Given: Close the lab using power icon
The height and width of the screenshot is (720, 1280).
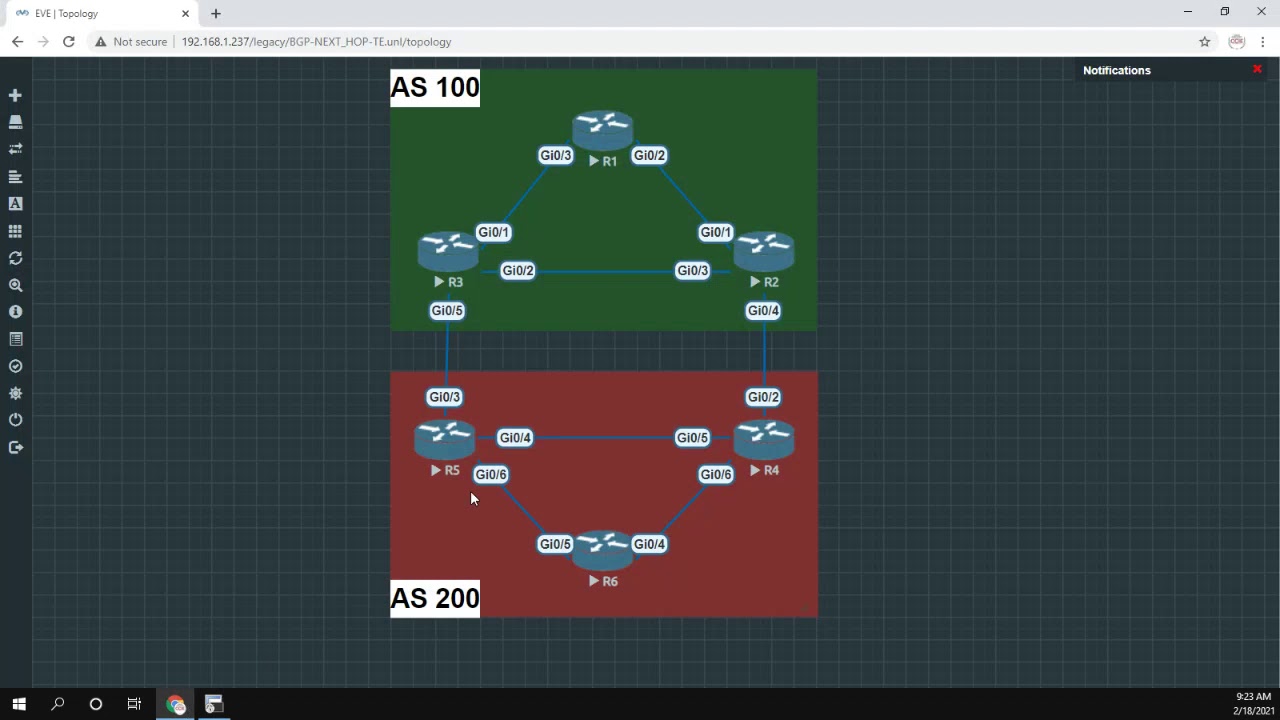Looking at the screenshot, I should click(15, 420).
